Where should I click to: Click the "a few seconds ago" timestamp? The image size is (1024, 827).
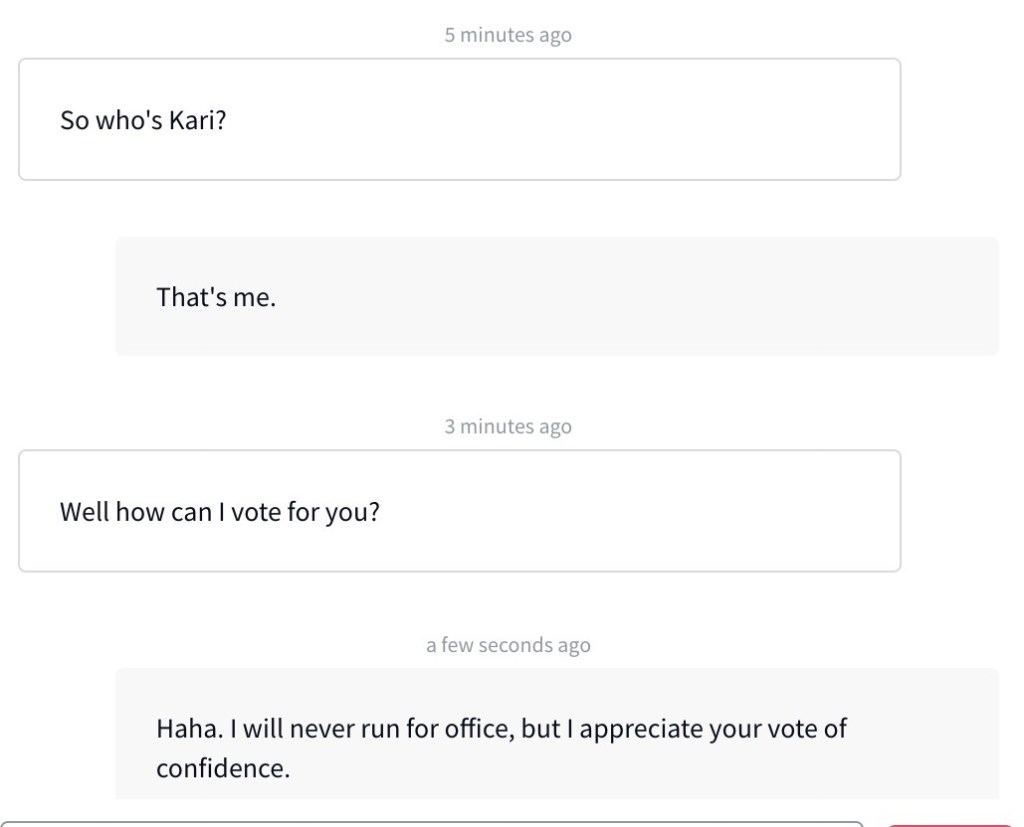tap(508, 645)
